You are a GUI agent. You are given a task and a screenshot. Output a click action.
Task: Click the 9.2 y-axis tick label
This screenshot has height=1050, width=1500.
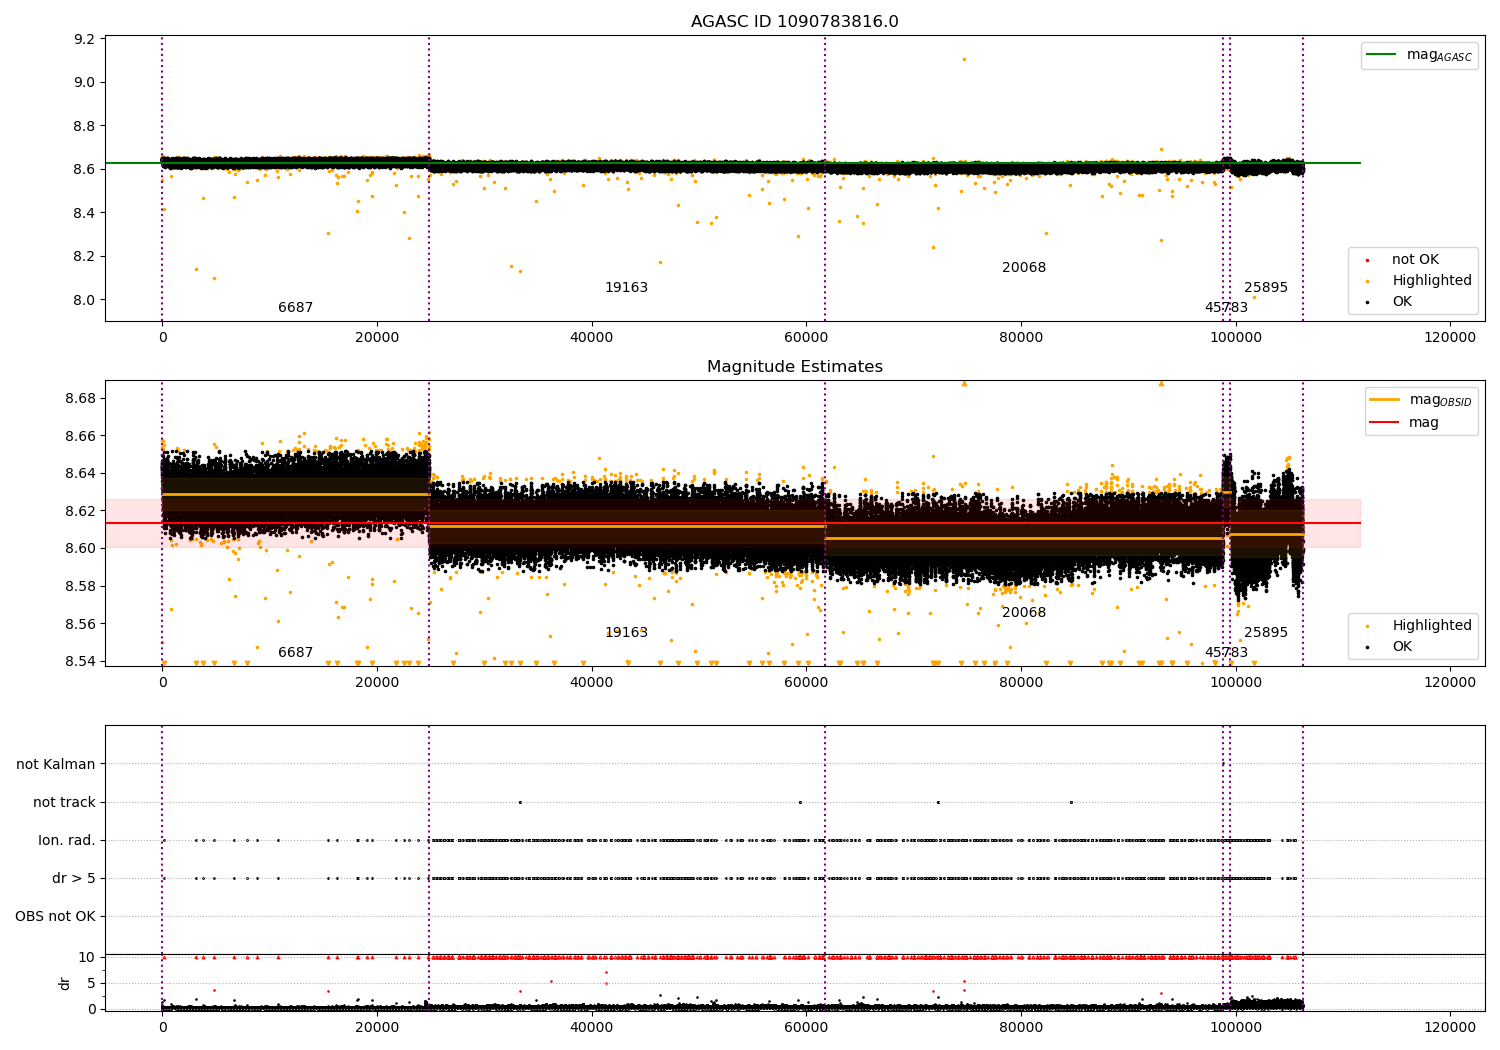tap(85, 40)
